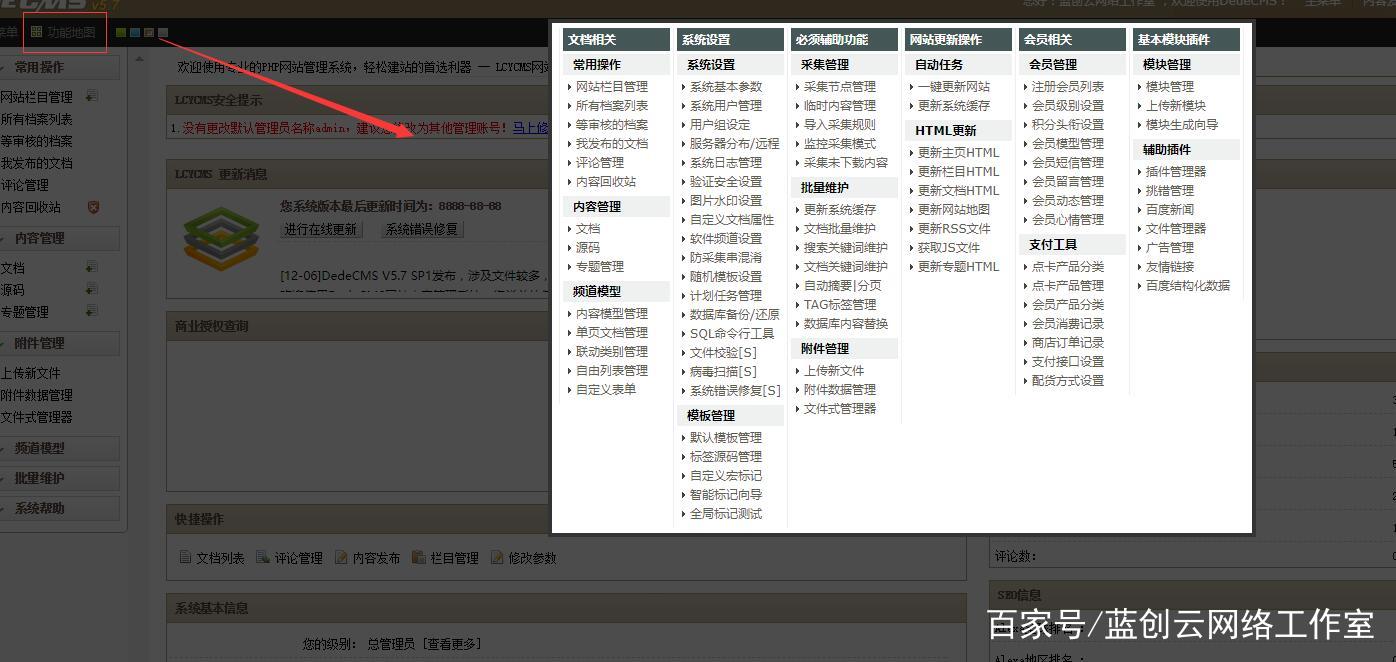Open 文档批量维护 in the function map
Image resolution: width=1396 pixels, height=662 pixels.
(x=839, y=229)
